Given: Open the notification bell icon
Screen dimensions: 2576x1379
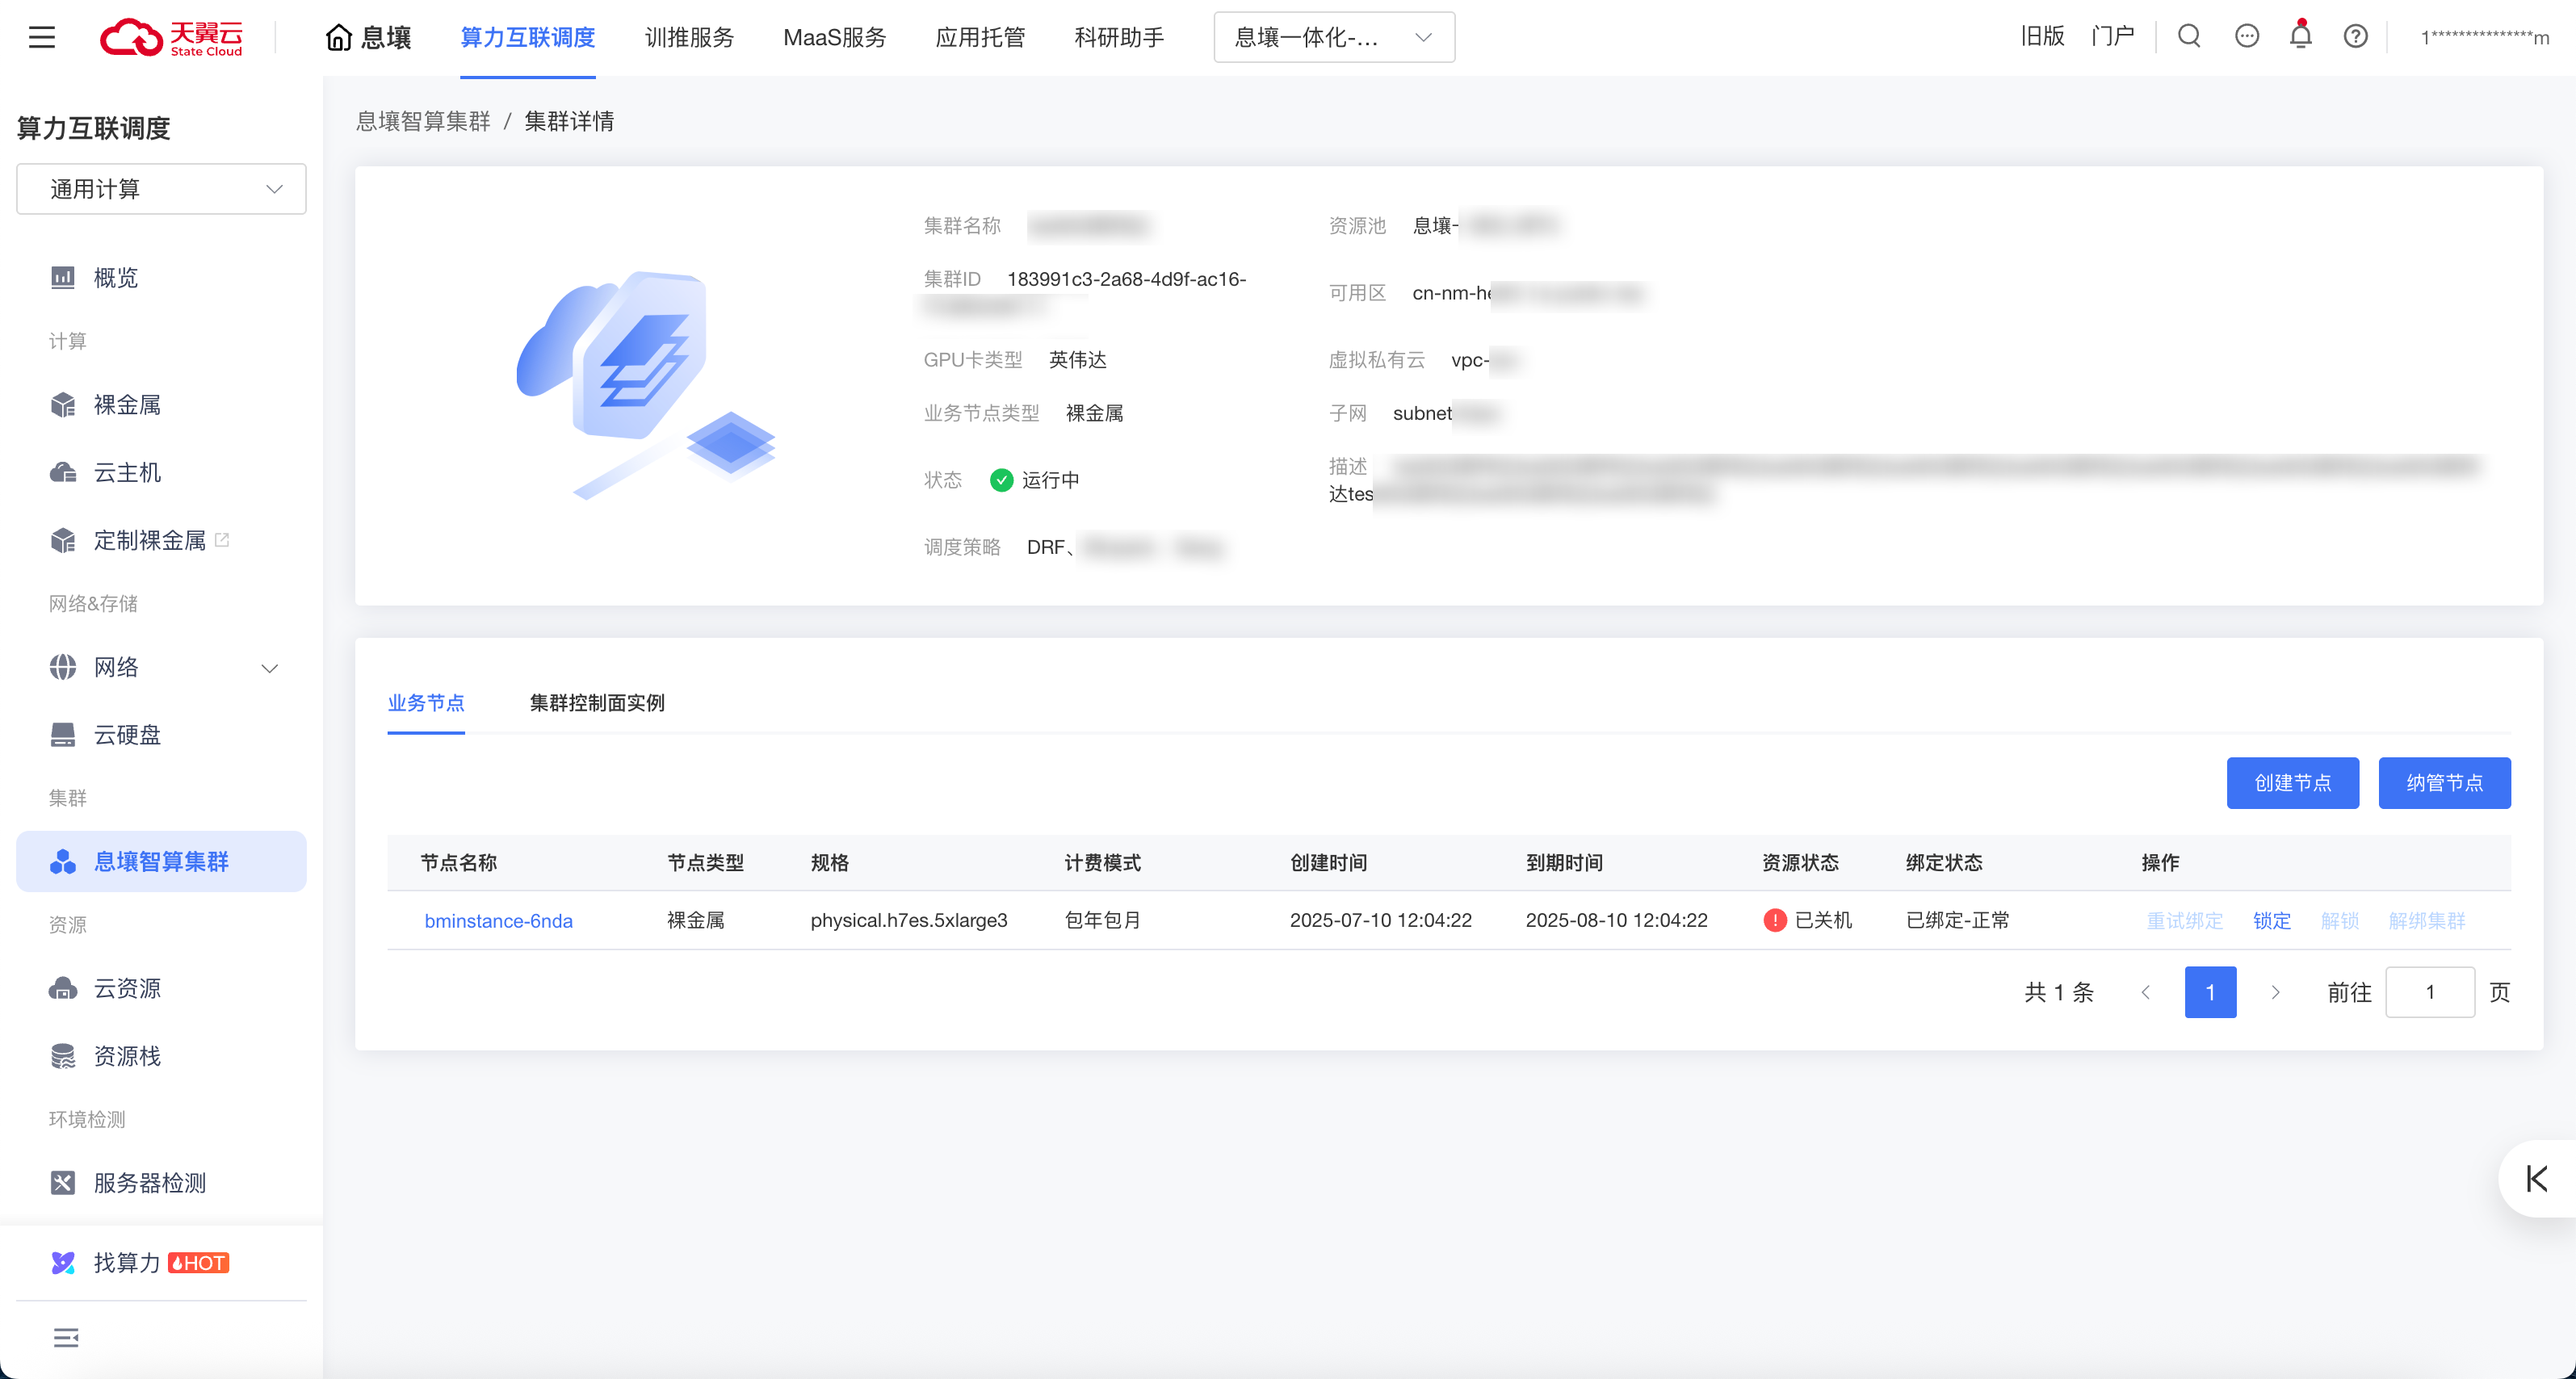Looking at the screenshot, I should point(2301,37).
